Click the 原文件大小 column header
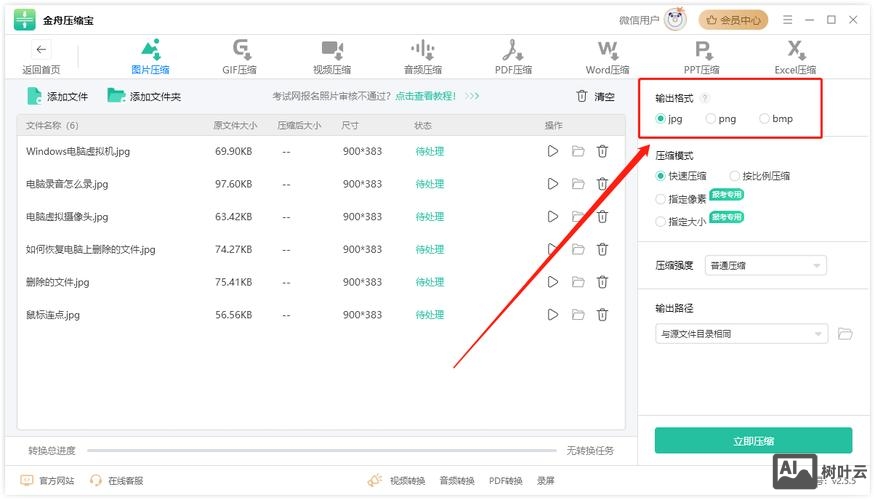875x500 pixels. tap(235, 126)
